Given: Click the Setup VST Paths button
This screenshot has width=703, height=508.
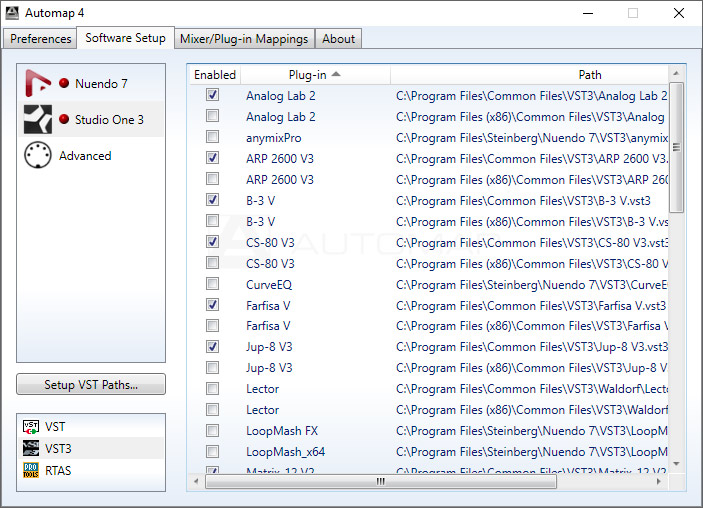Looking at the screenshot, I should (x=91, y=385).
